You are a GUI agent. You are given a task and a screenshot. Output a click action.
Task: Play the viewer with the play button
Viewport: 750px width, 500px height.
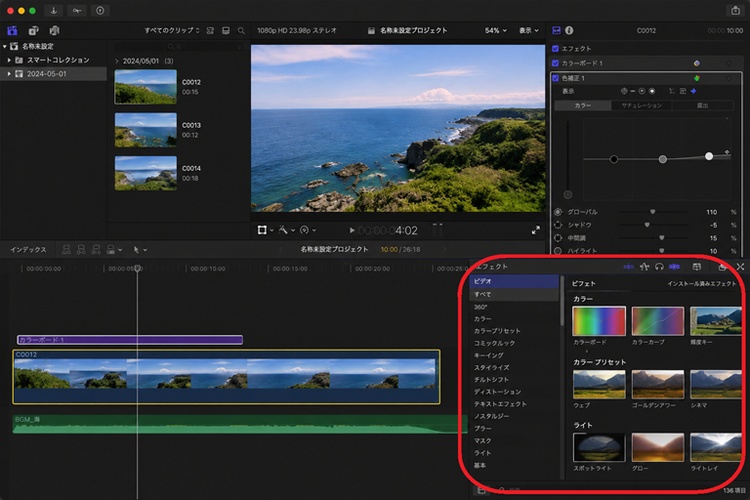[x=352, y=230]
